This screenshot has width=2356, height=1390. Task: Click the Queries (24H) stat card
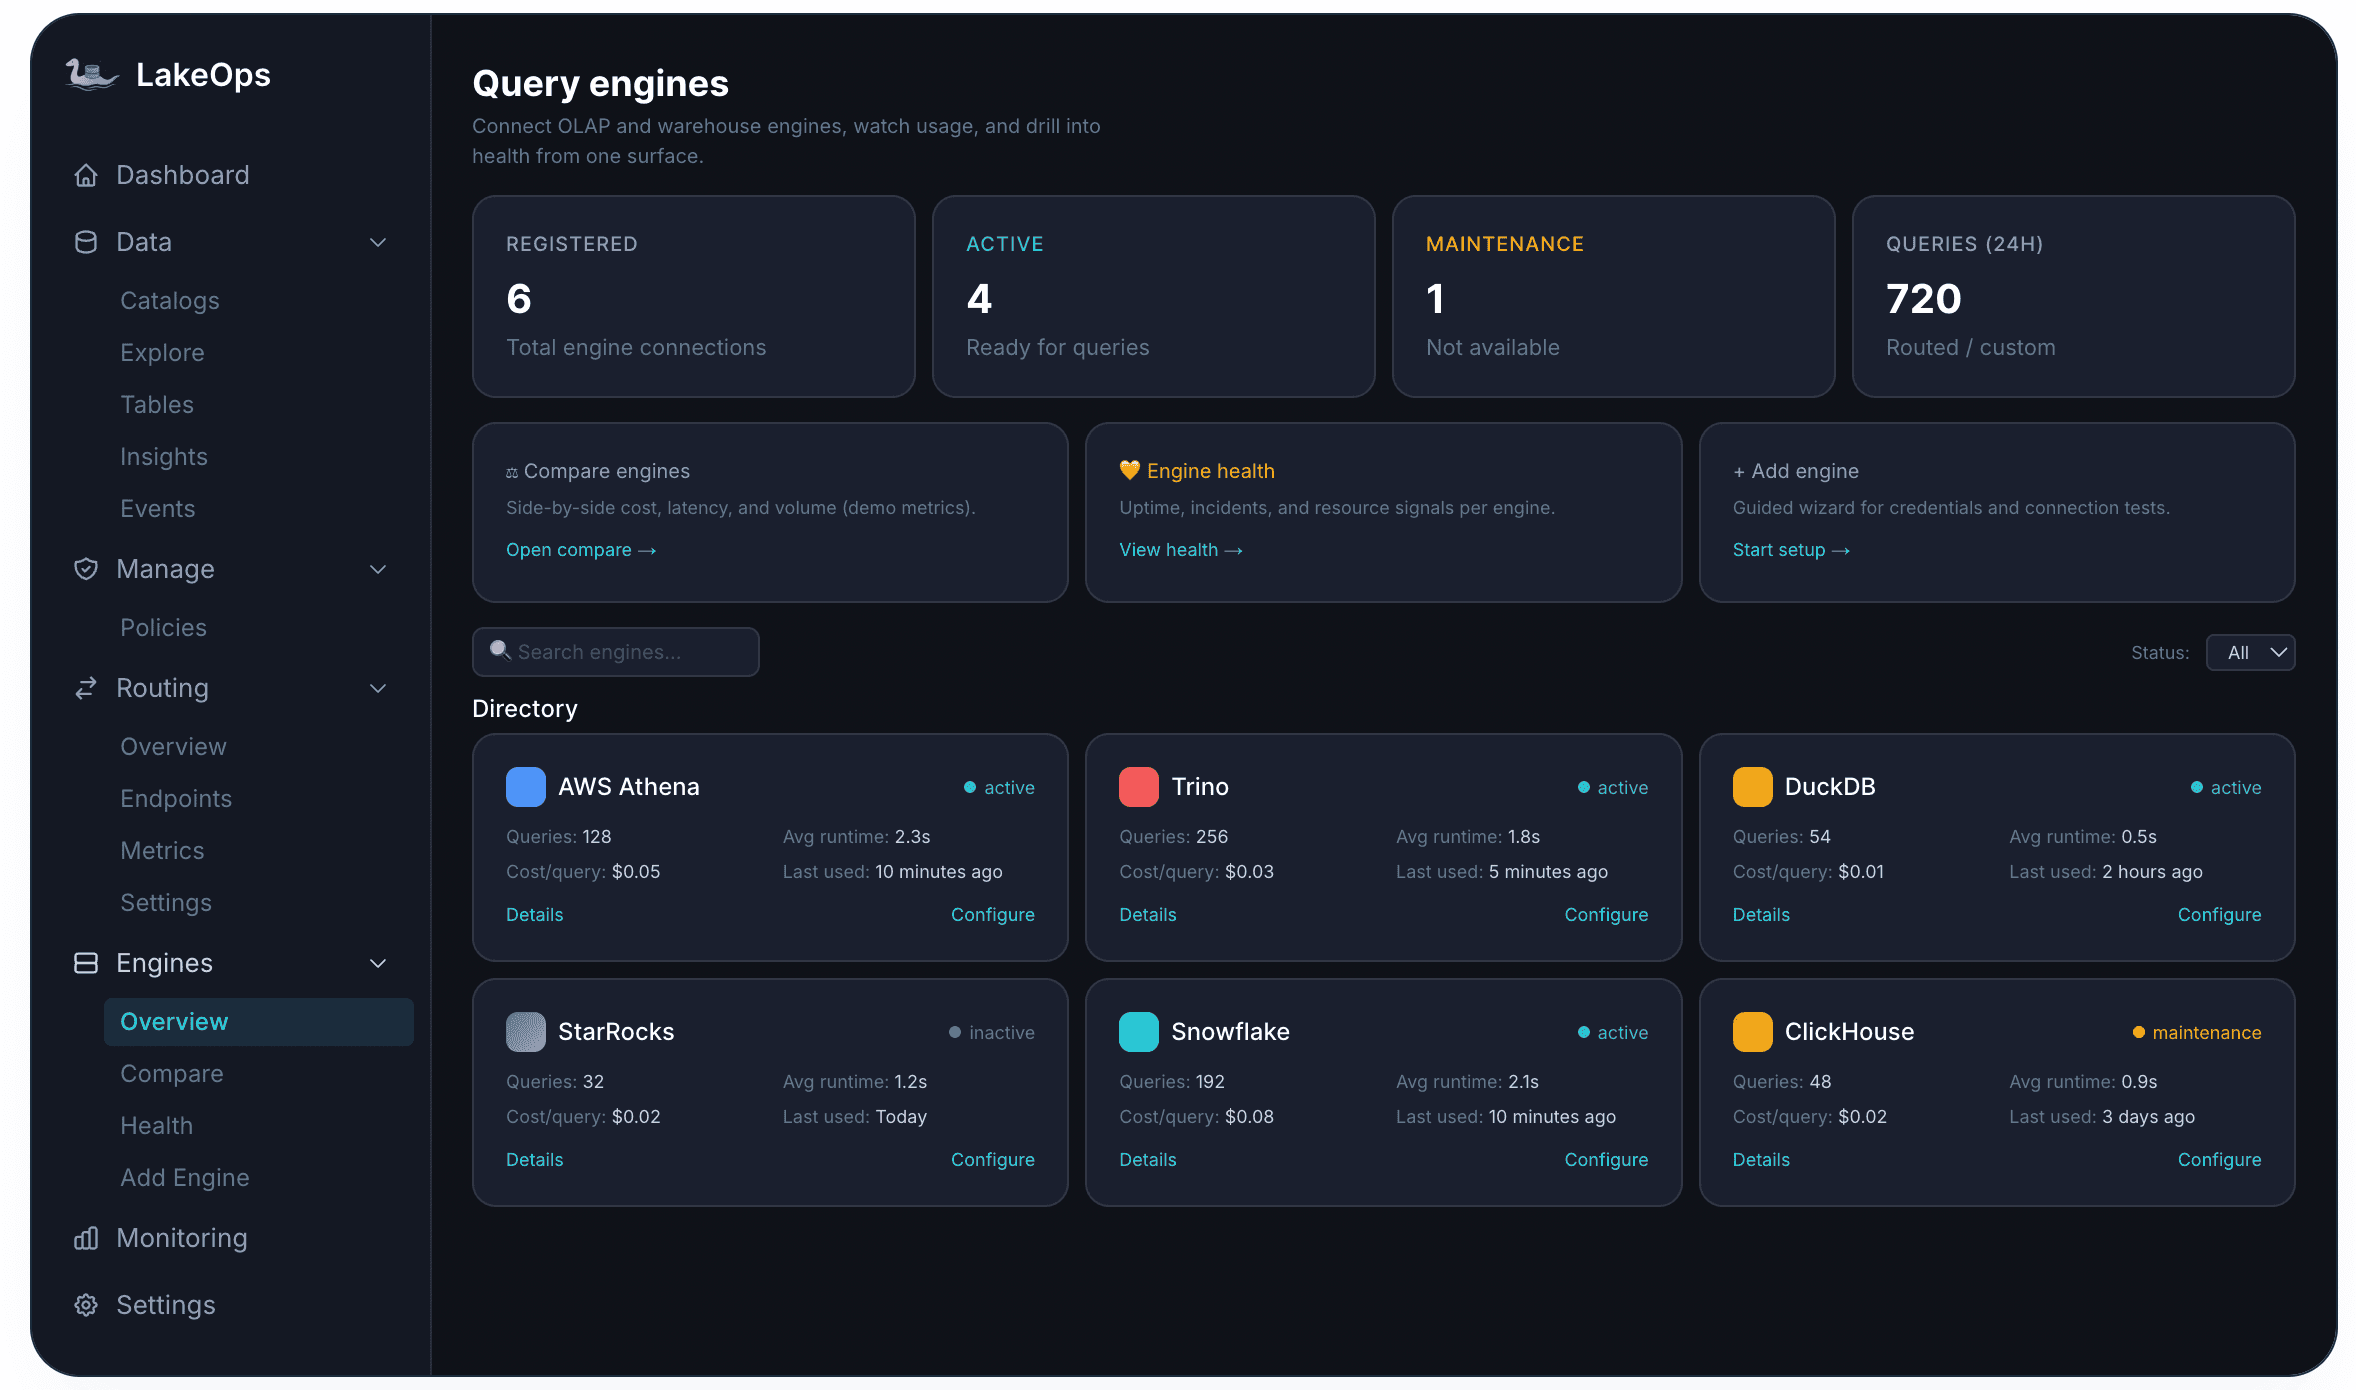[2074, 297]
